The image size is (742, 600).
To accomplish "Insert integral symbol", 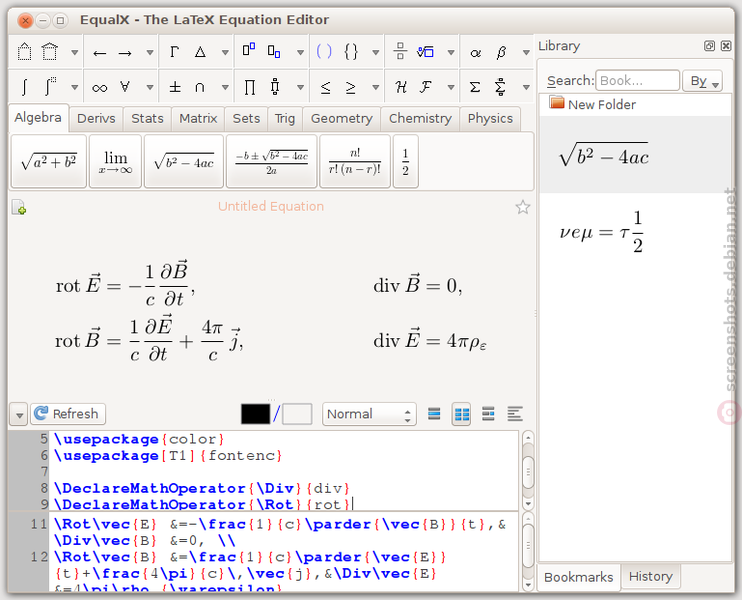I will click(x=24, y=87).
